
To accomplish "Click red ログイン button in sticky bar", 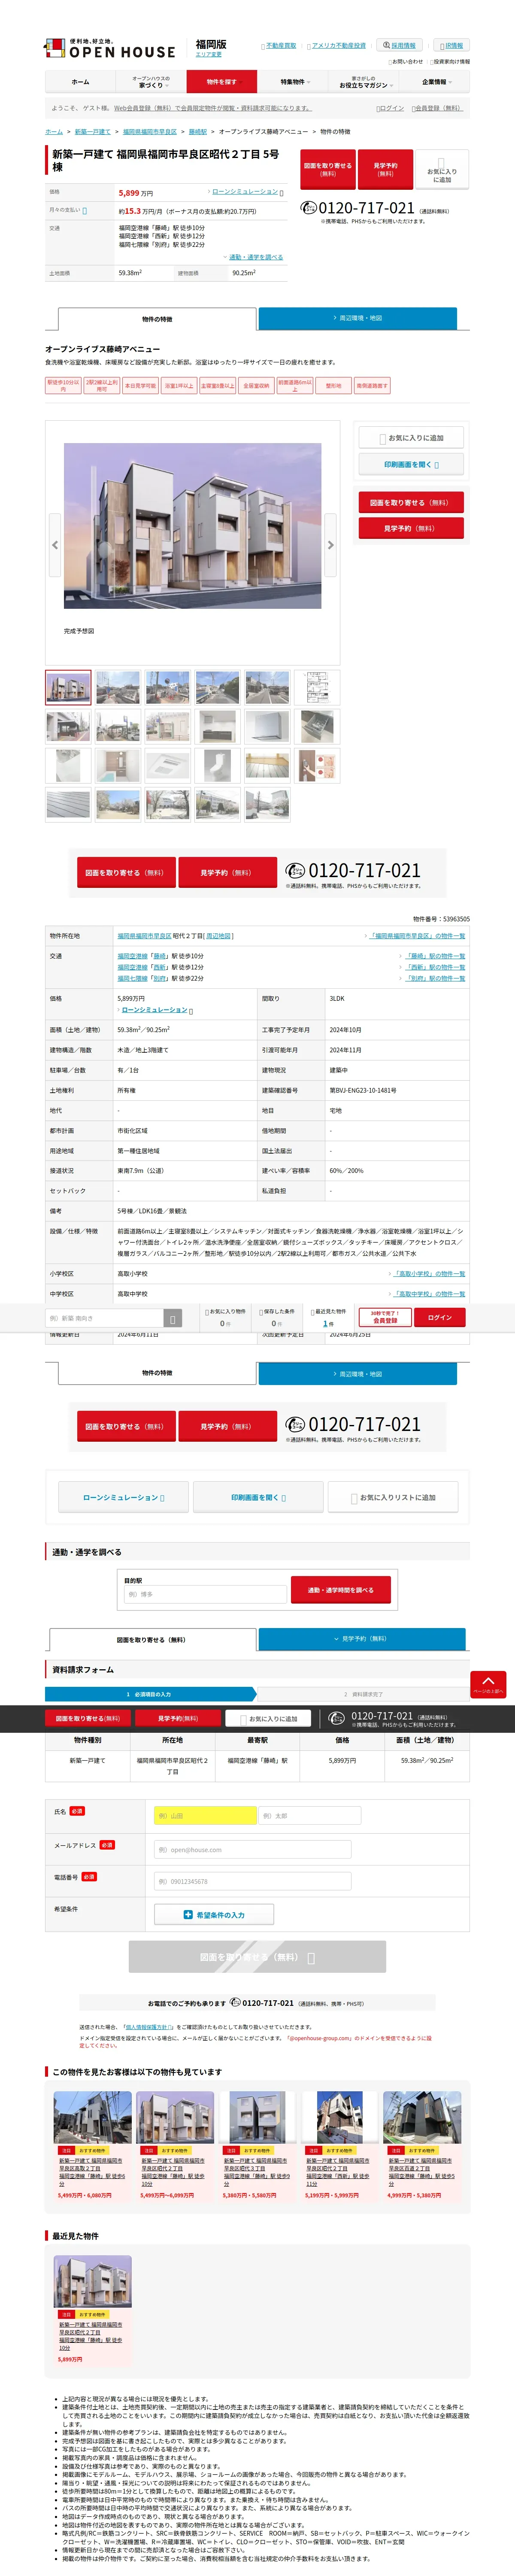I will point(440,1317).
